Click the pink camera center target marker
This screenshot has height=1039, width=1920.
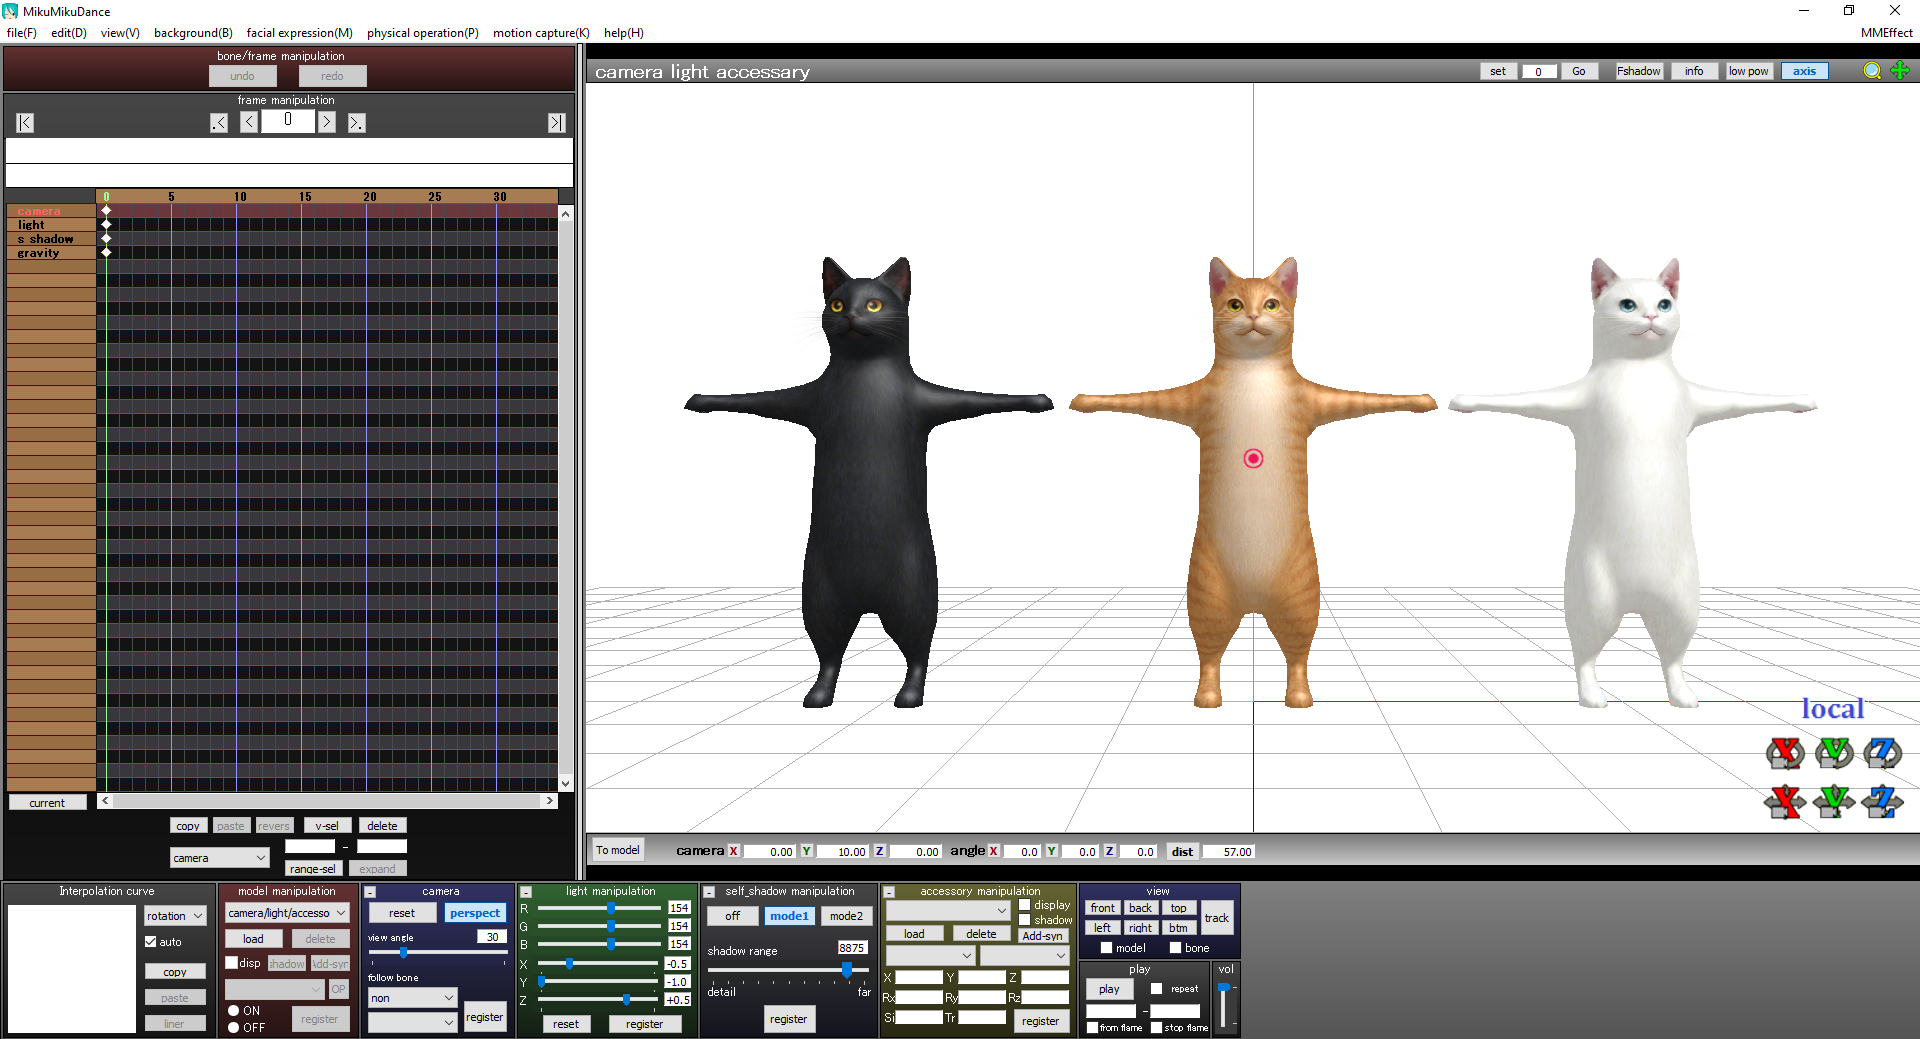pos(1253,458)
